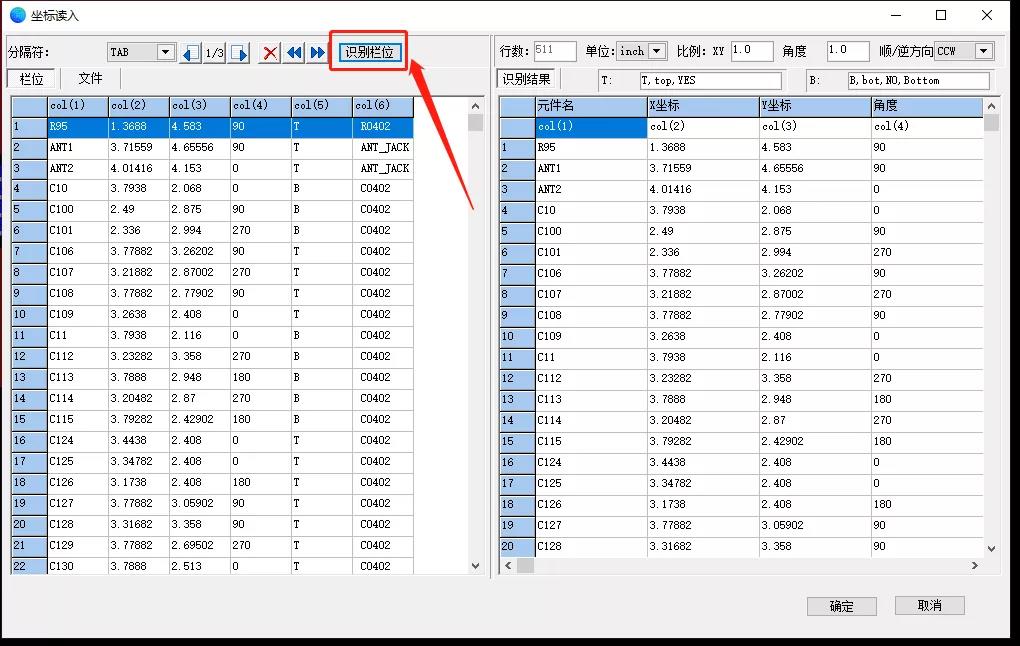Click 3.26202 cell in left table
The width and height of the screenshot is (1020, 646).
[200, 251]
